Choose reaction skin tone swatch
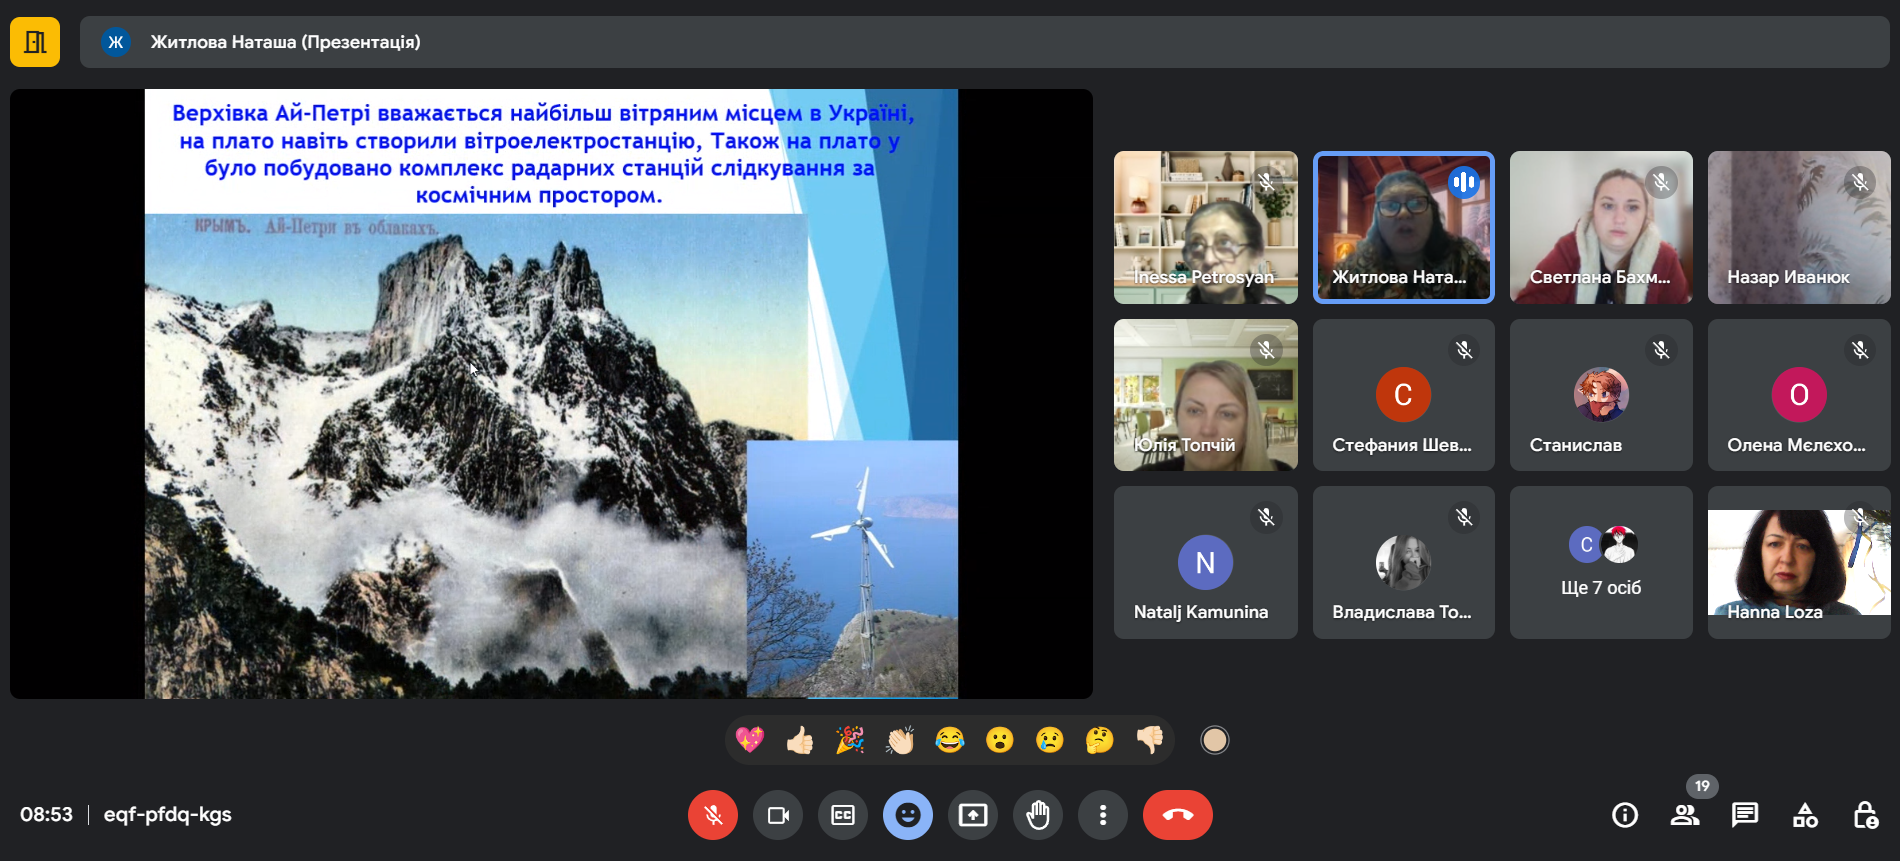 (1214, 740)
